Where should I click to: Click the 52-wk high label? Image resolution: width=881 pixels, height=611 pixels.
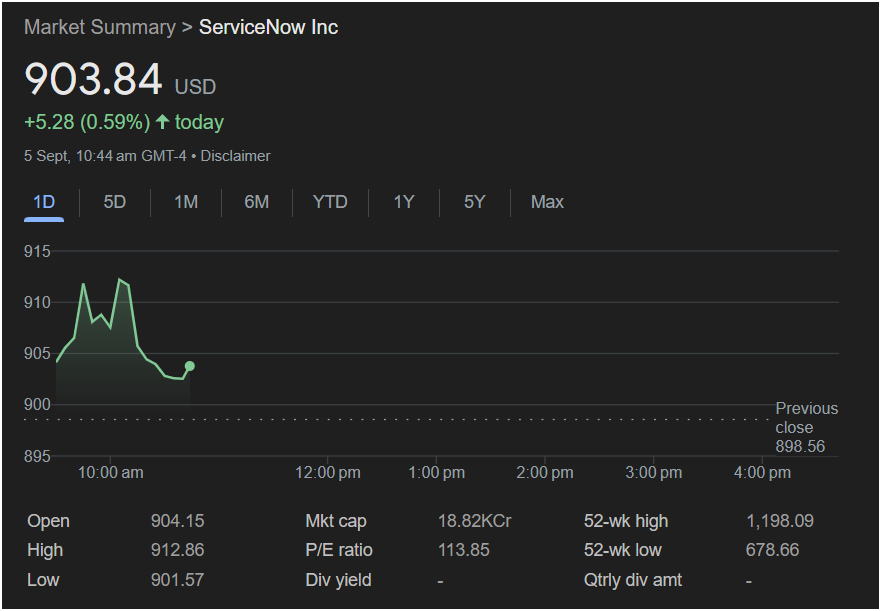tap(626, 521)
